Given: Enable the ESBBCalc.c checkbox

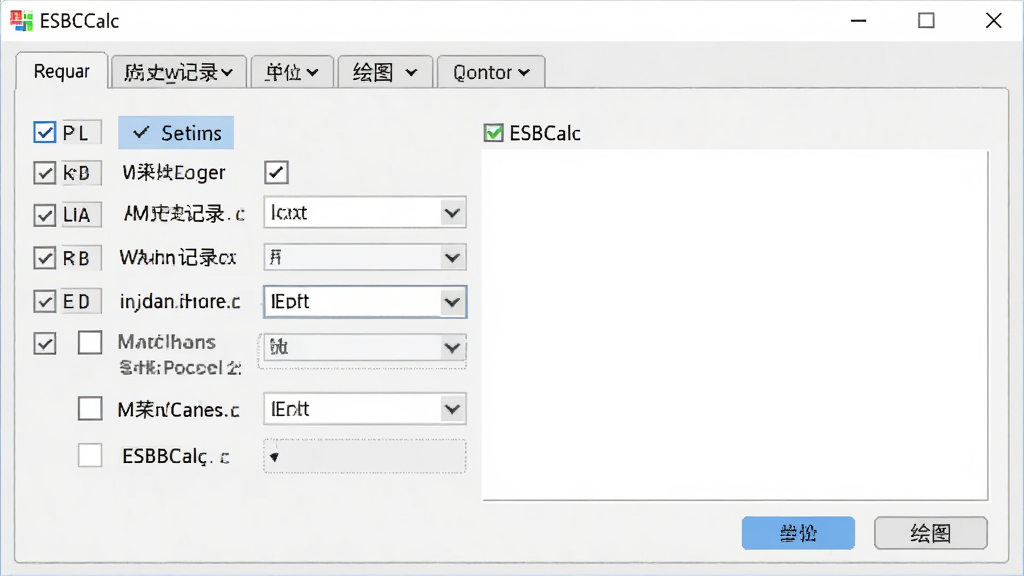Looking at the screenshot, I should (90, 455).
